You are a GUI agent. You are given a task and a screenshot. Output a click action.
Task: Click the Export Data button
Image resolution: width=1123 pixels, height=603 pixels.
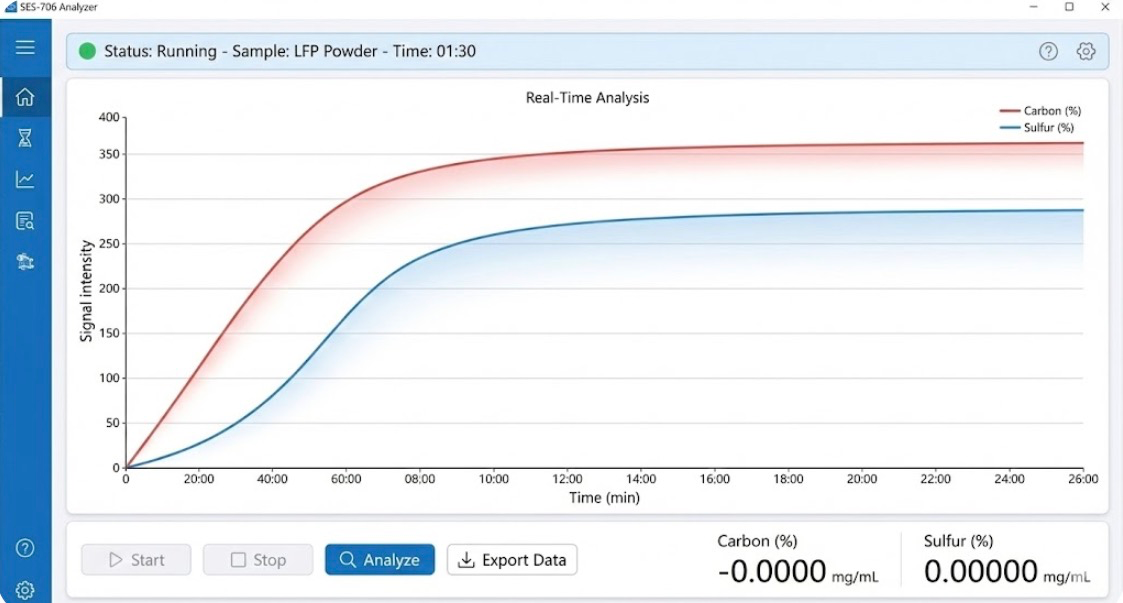pos(512,560)
